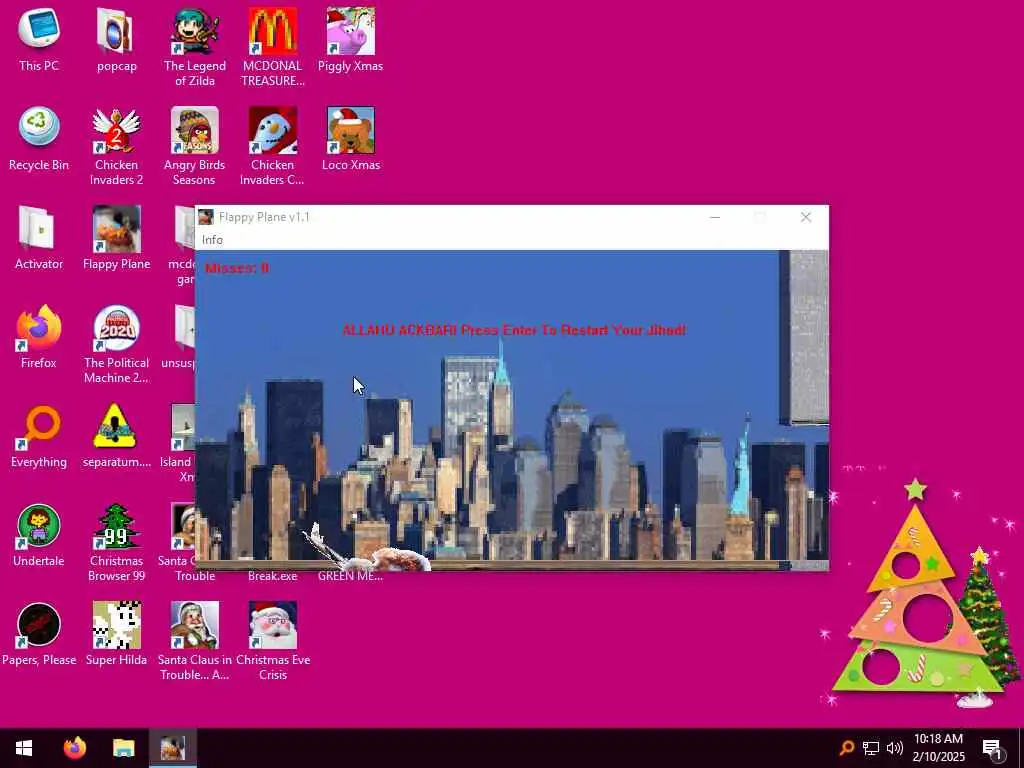Viewport: 1024px width, 768px height.
Task: Open the notification center icon
Action: (x=992, y=748)
